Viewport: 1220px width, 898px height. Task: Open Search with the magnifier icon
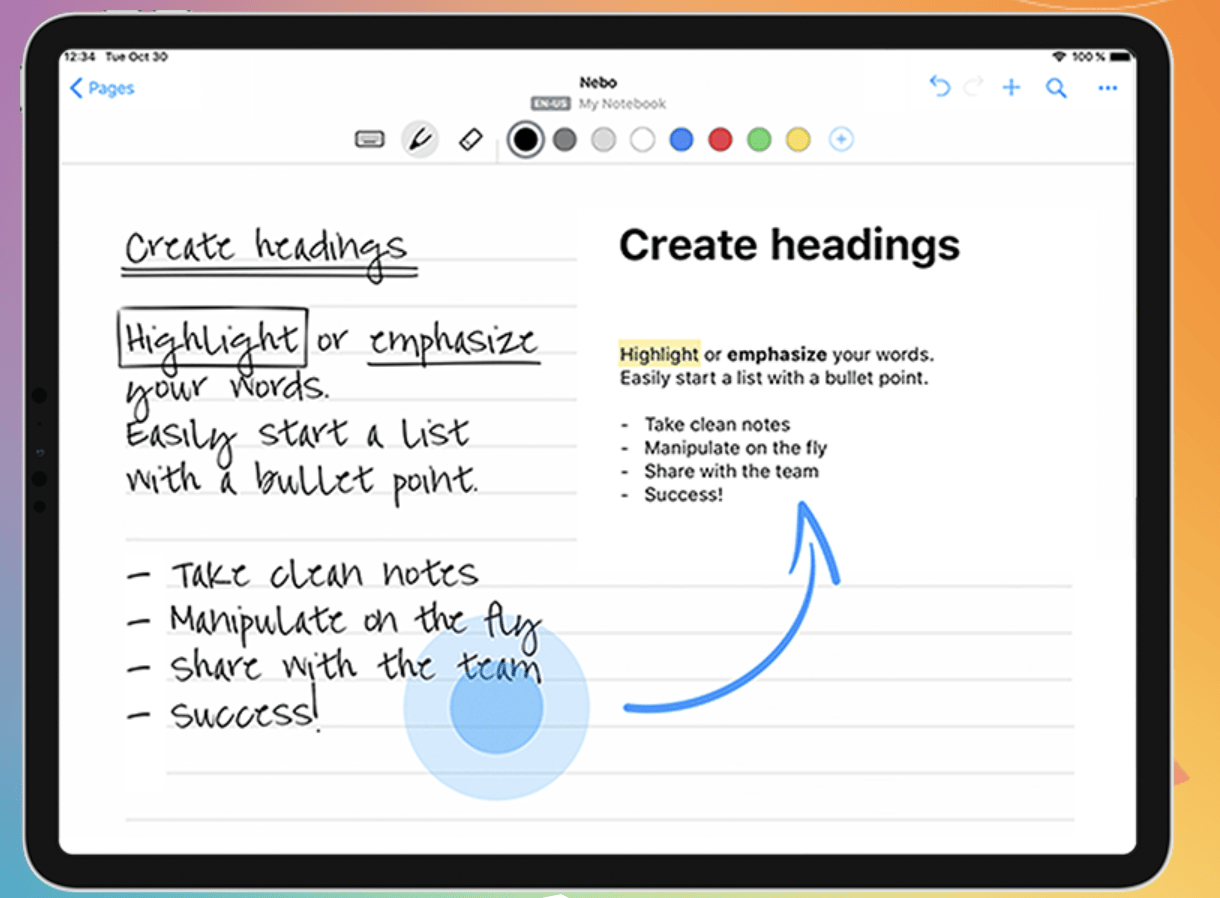1057,88
